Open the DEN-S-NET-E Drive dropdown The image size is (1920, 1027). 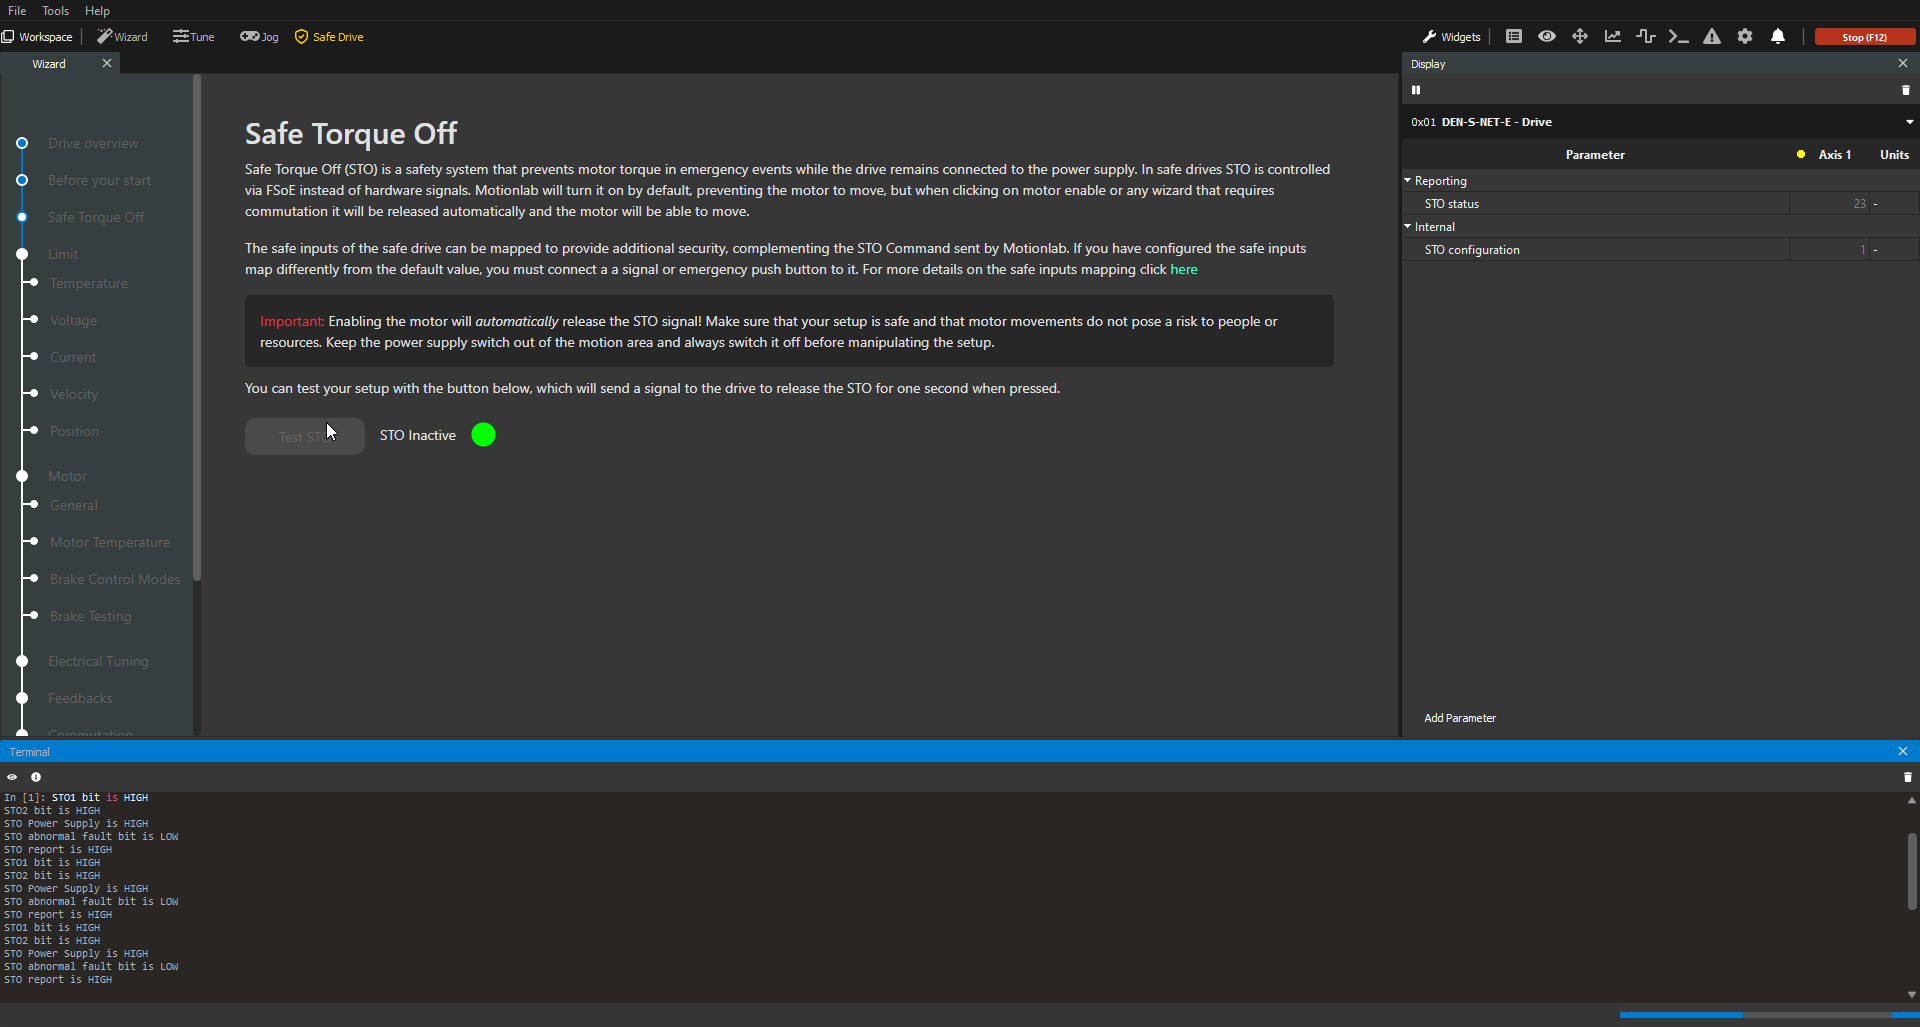pyautogui.click(x=1909, y=122)
